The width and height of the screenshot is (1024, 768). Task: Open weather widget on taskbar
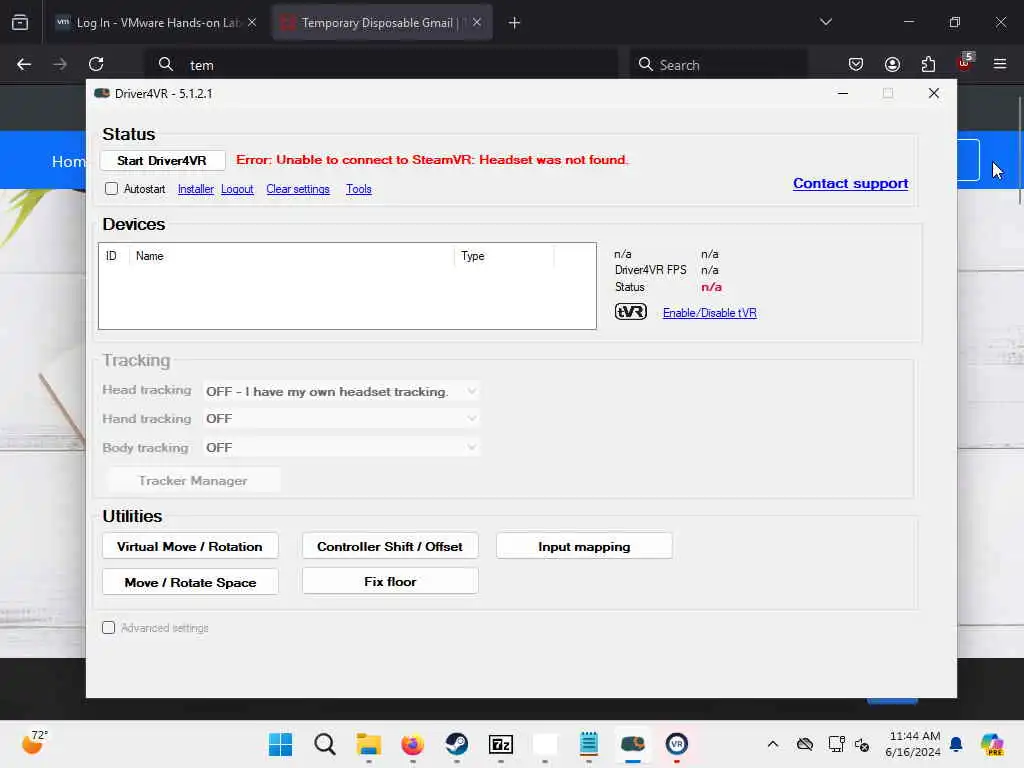point(34,743)
